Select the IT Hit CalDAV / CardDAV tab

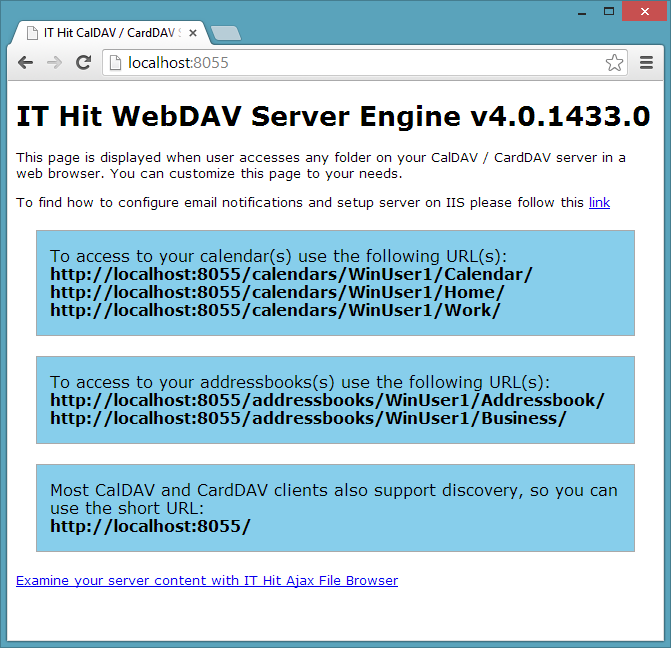pos(111,33)
